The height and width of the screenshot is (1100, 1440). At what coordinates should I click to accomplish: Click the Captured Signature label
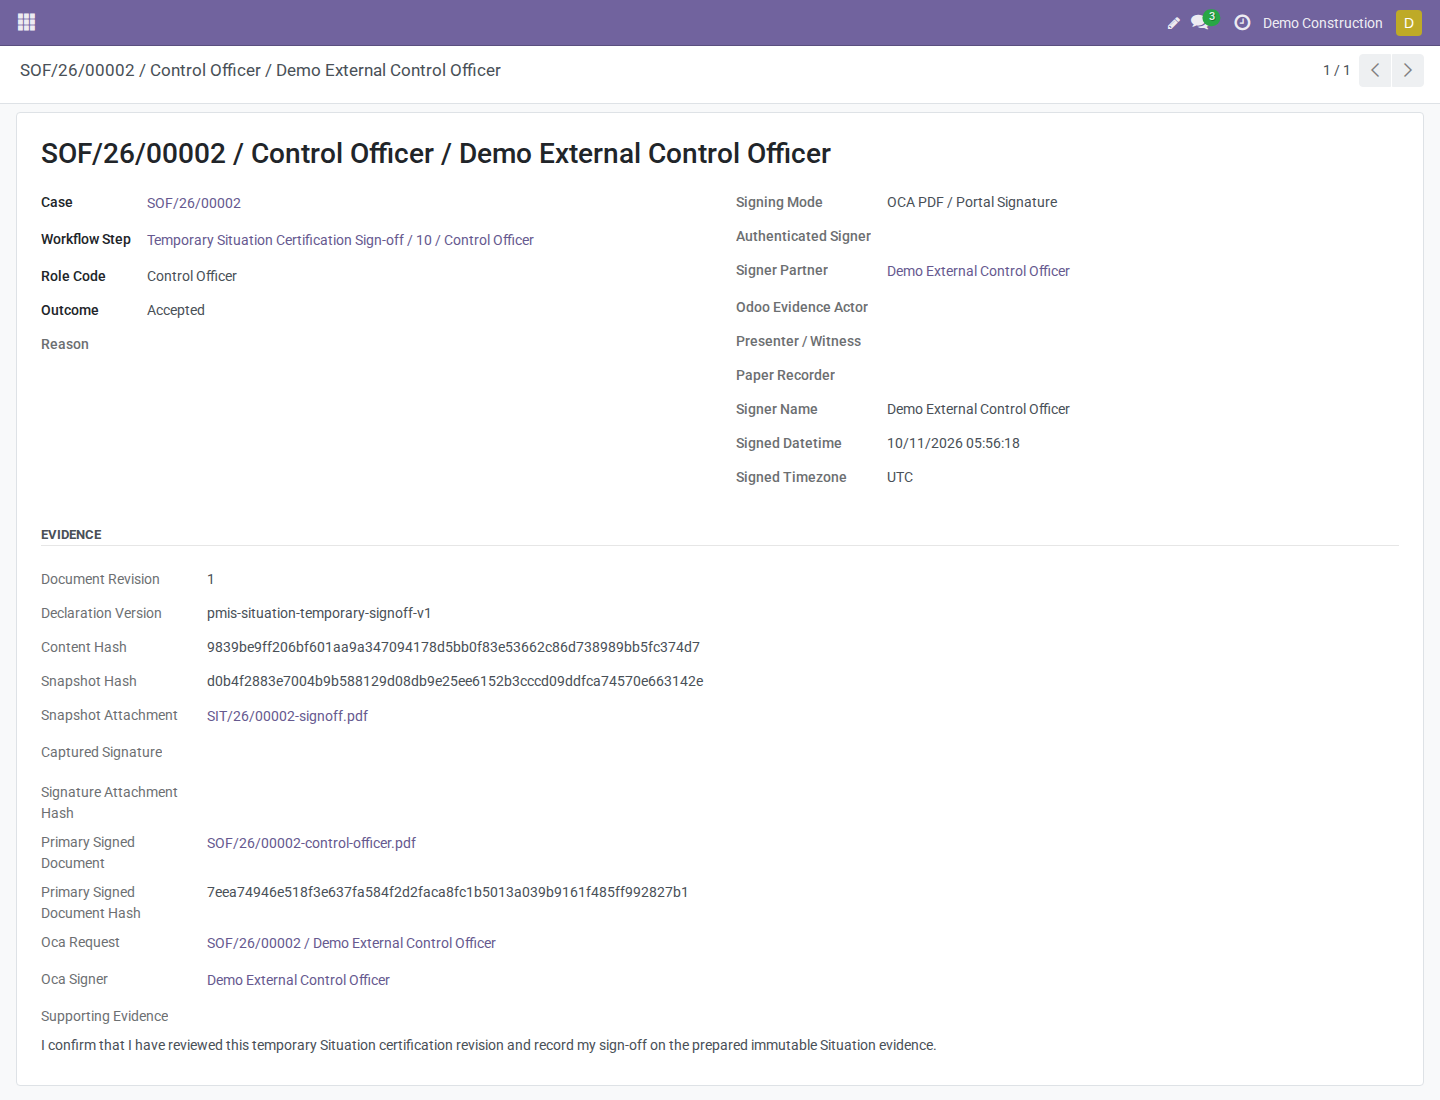pyautogui.click(x=101, y=752)
